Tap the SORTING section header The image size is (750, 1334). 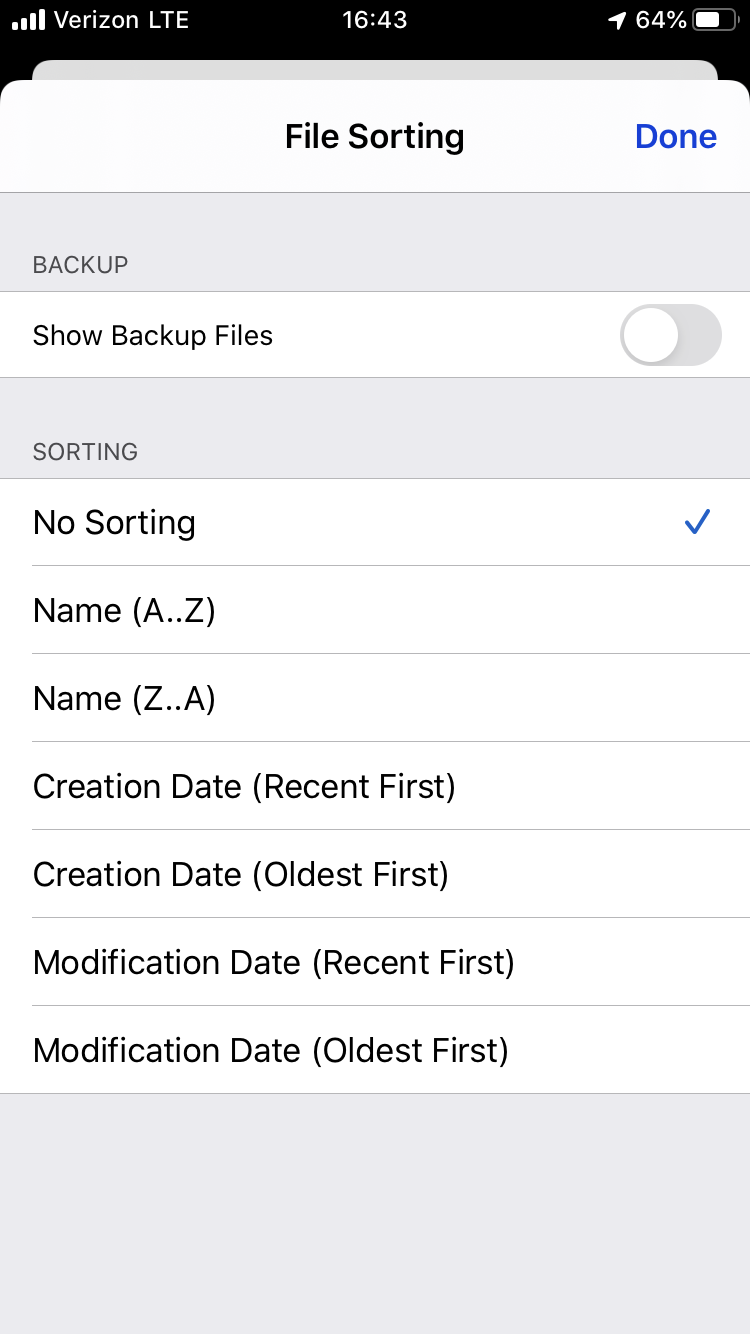(85, 452)
